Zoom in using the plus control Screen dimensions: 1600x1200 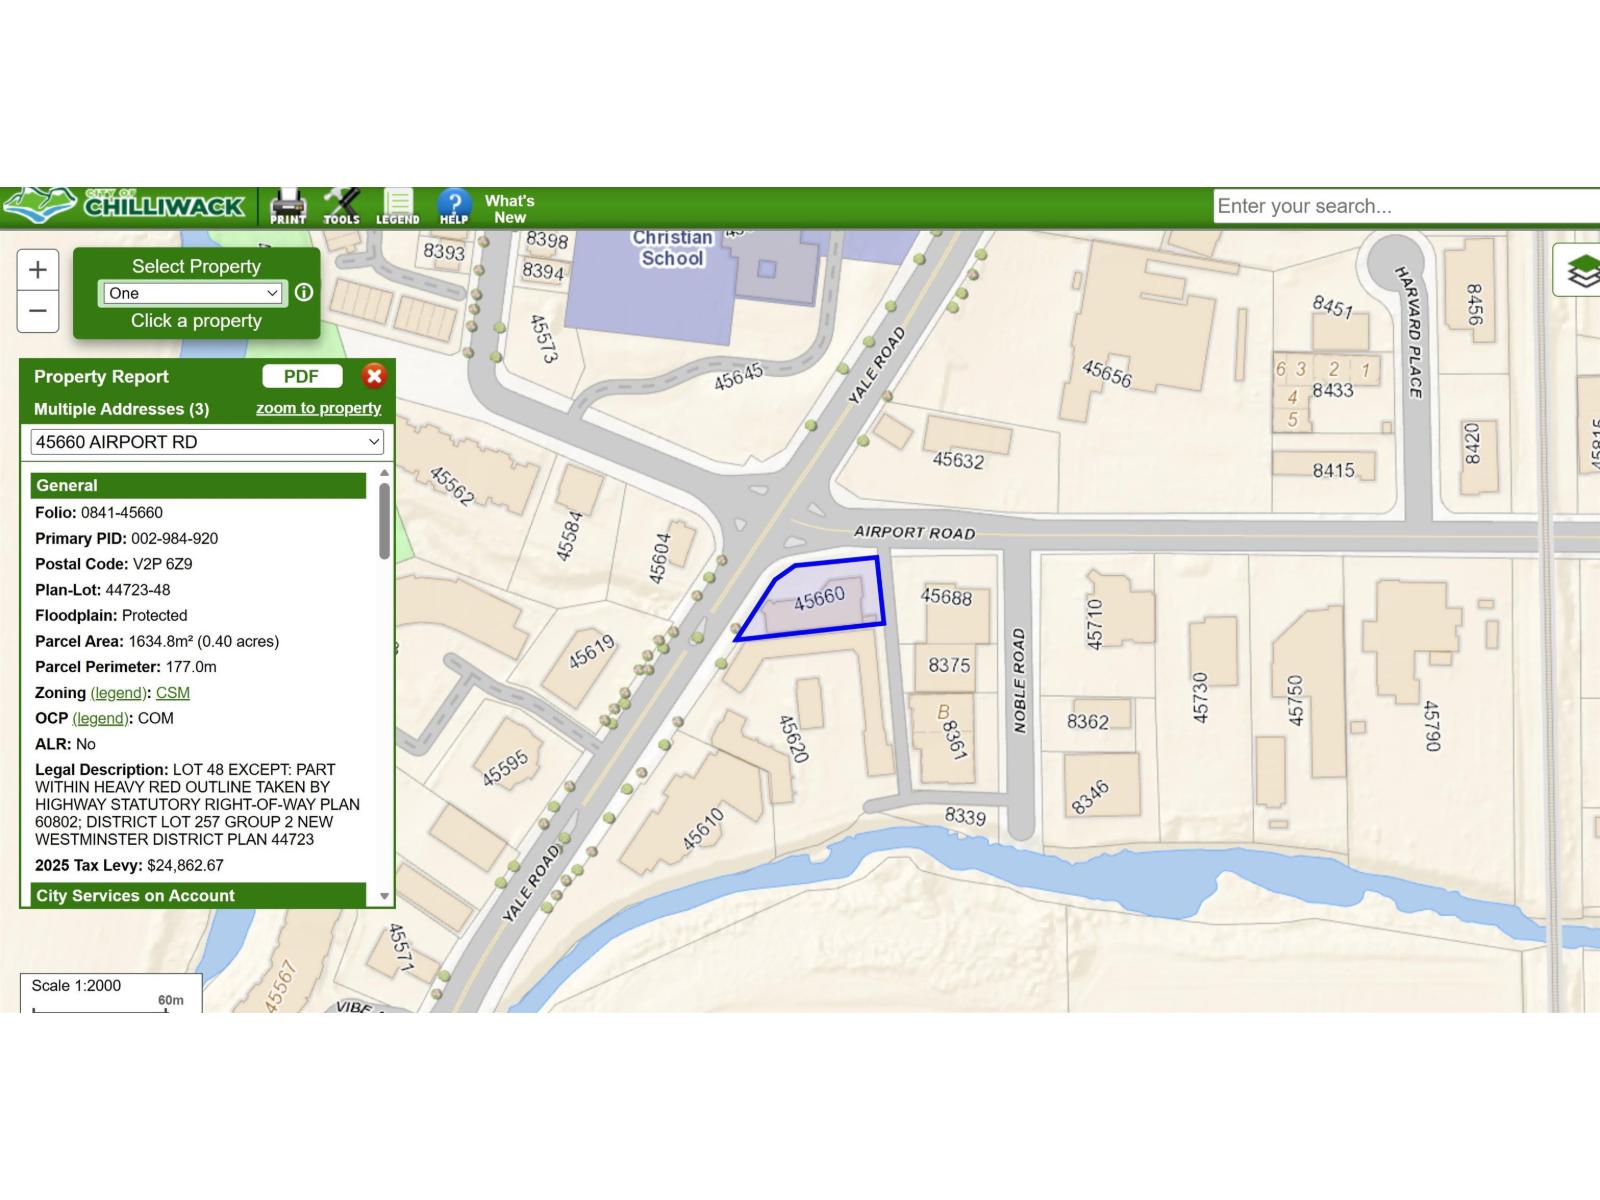coord(37,269)
